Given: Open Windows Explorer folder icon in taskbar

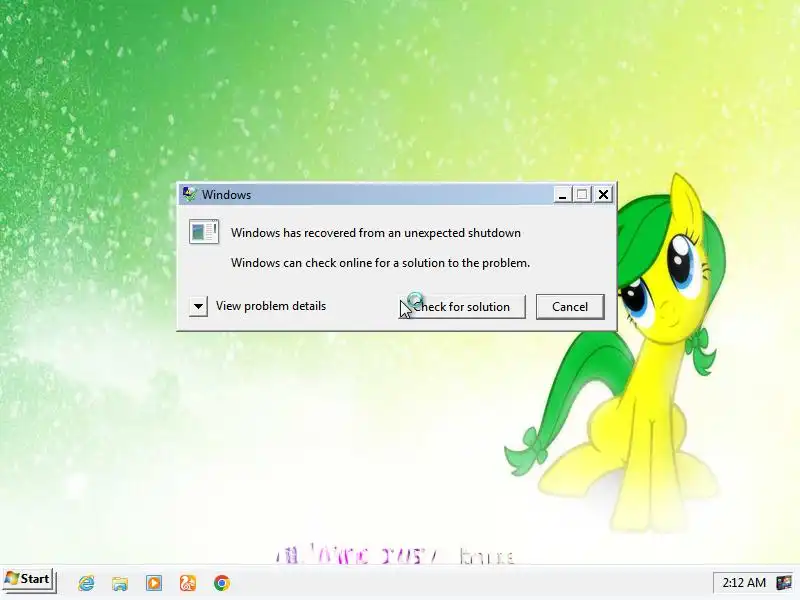Looking at the screenshot, I should click(120, 583).
